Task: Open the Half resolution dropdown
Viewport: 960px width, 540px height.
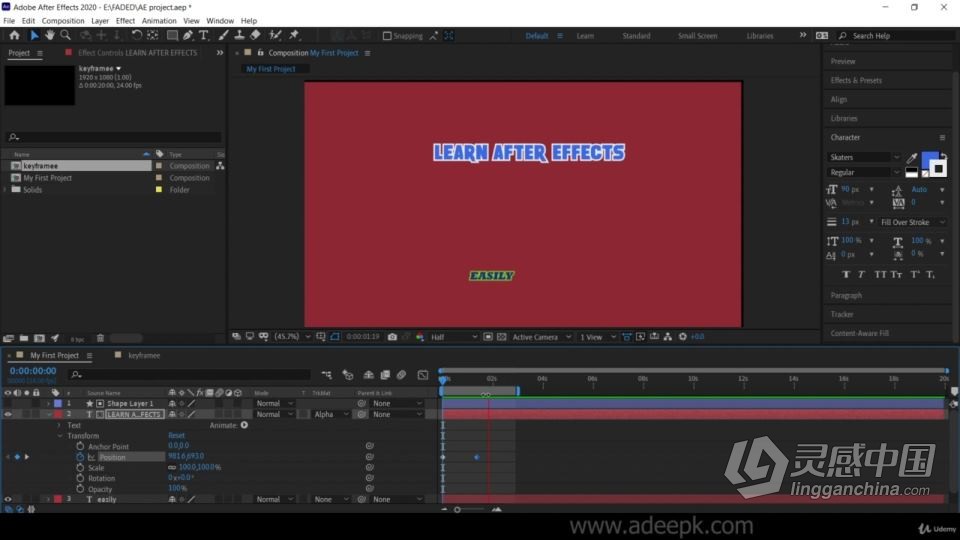Action: [453, 337]
